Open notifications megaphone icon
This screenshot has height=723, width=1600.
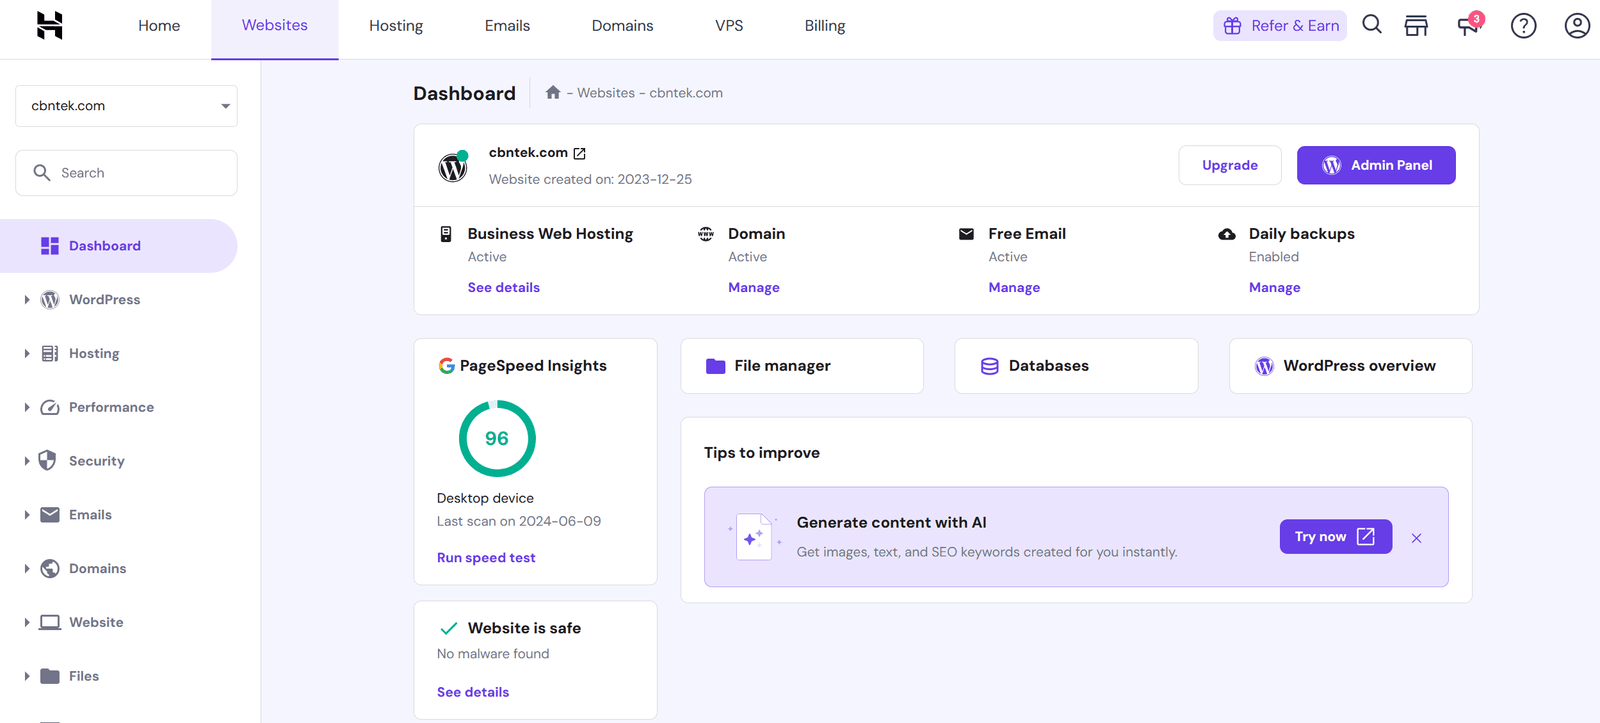(1469, 25)
